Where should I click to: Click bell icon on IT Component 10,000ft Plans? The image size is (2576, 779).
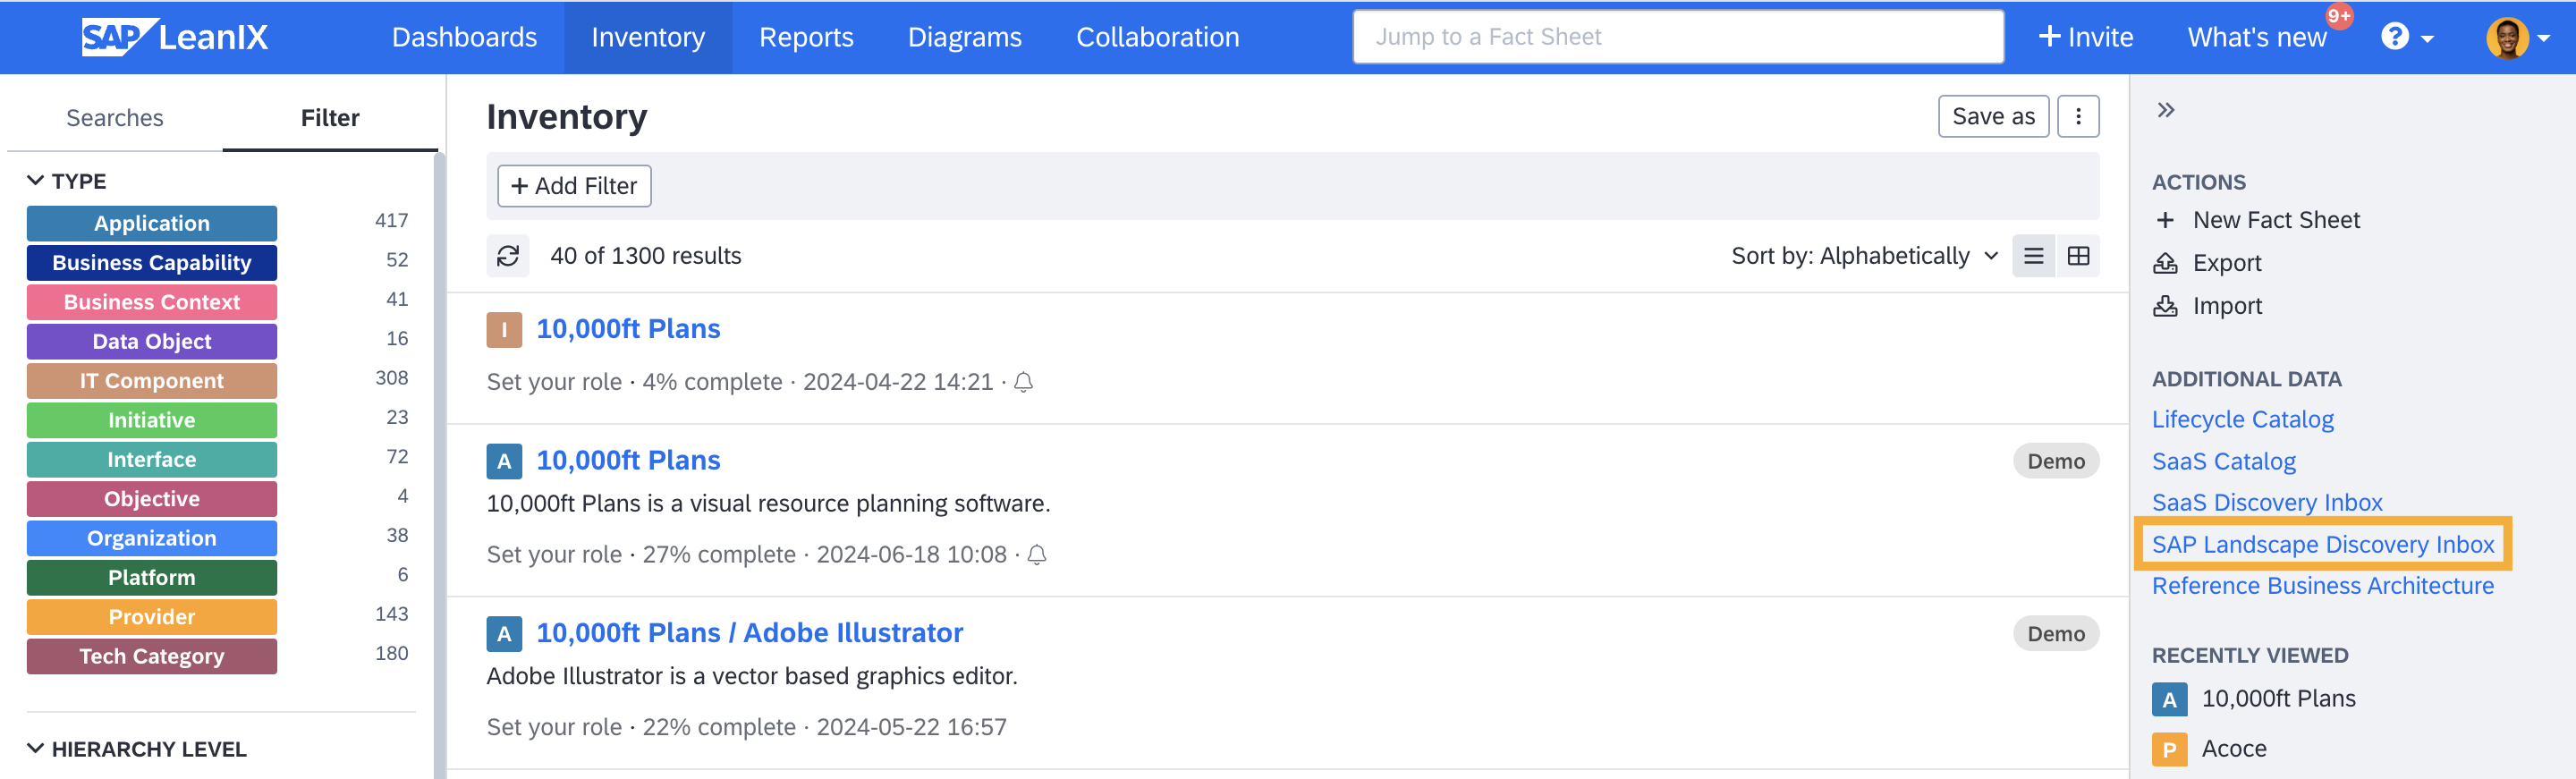1023,382
